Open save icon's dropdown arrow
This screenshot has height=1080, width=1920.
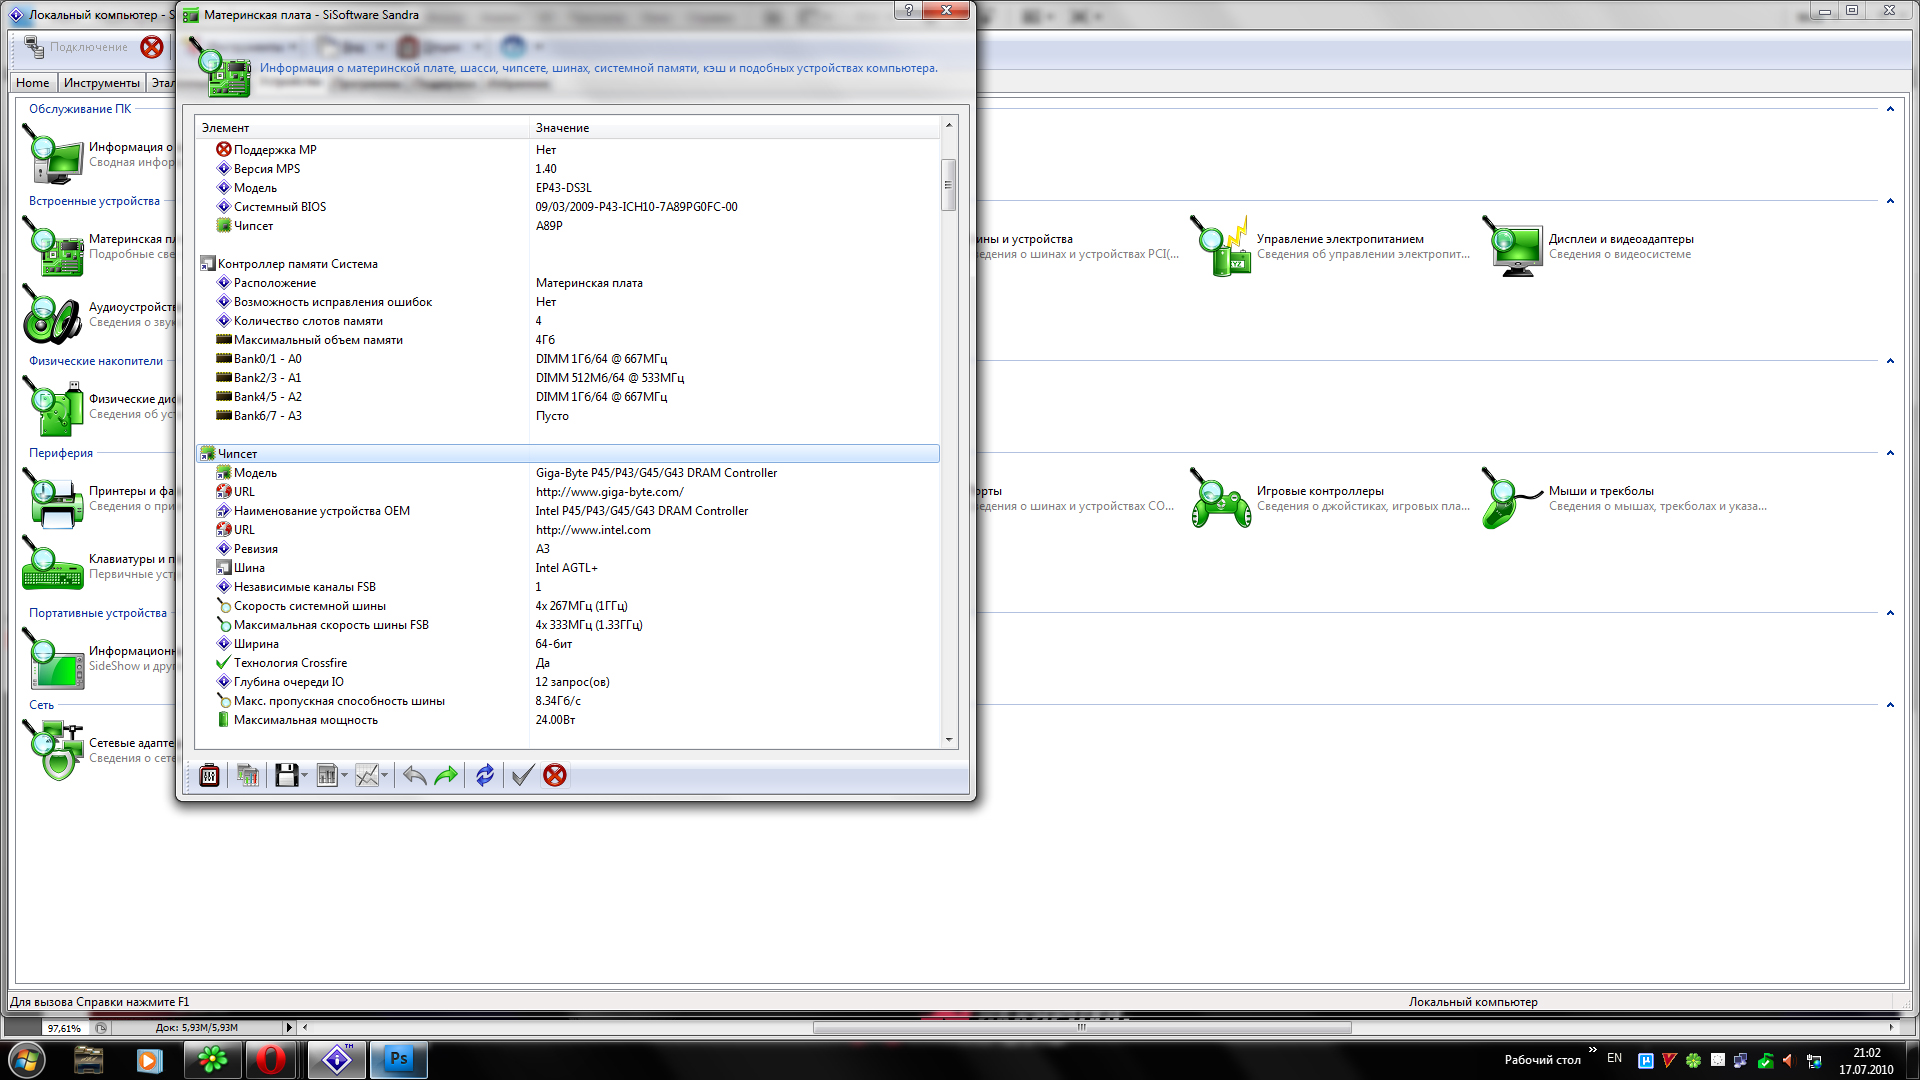tap(304, 776)
